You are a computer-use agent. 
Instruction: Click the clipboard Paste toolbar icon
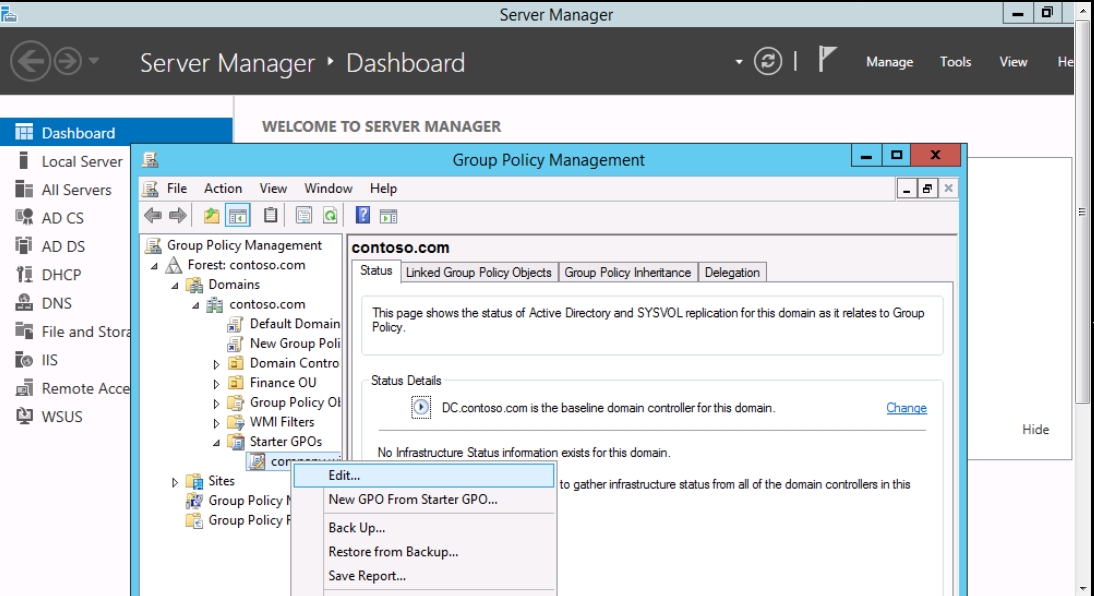[271, 216]
